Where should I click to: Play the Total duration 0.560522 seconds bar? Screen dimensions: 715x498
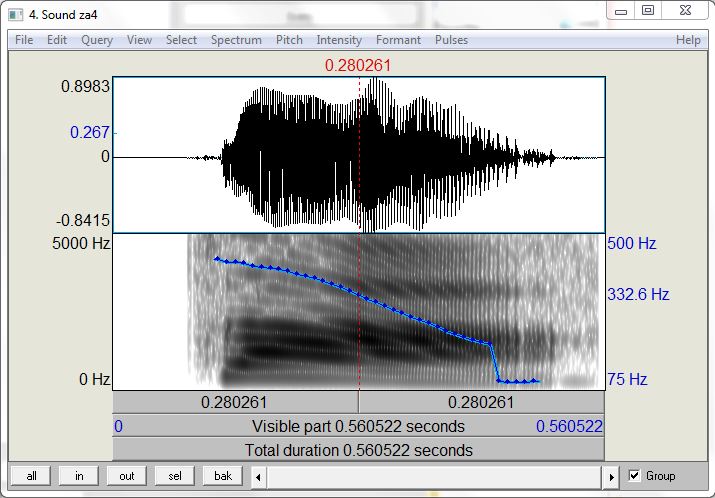tap(358, 450)
